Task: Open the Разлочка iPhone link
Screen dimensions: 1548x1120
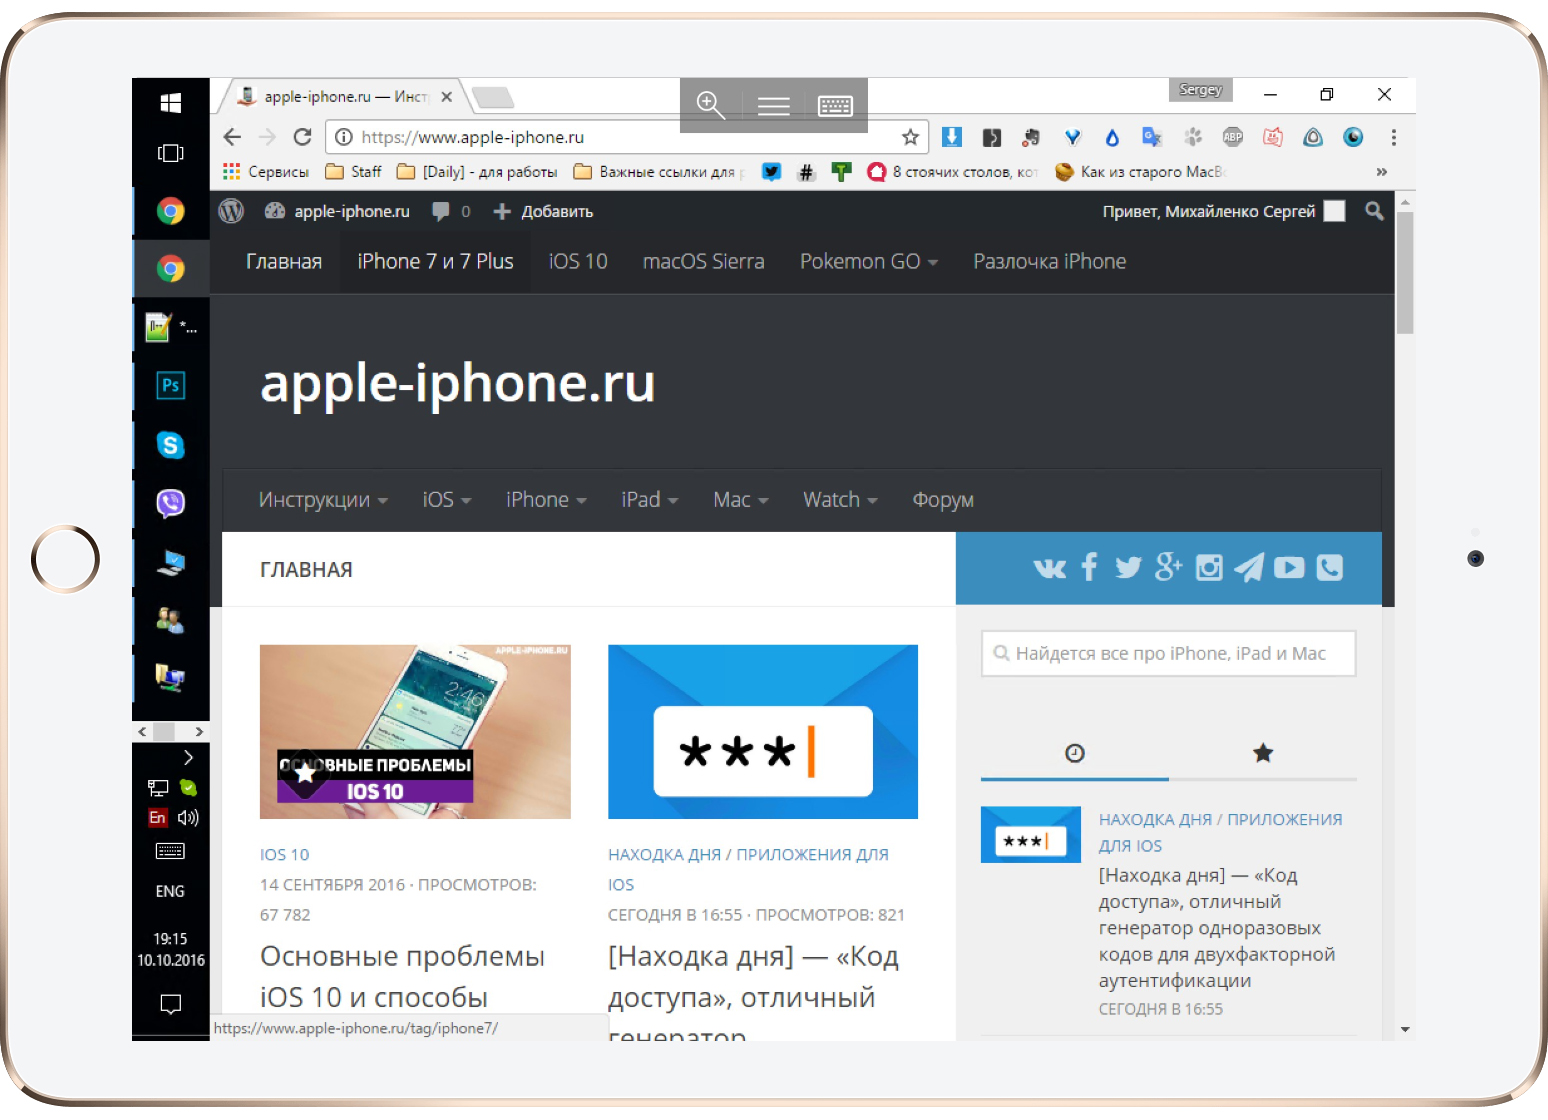Action: (1050, 262)
